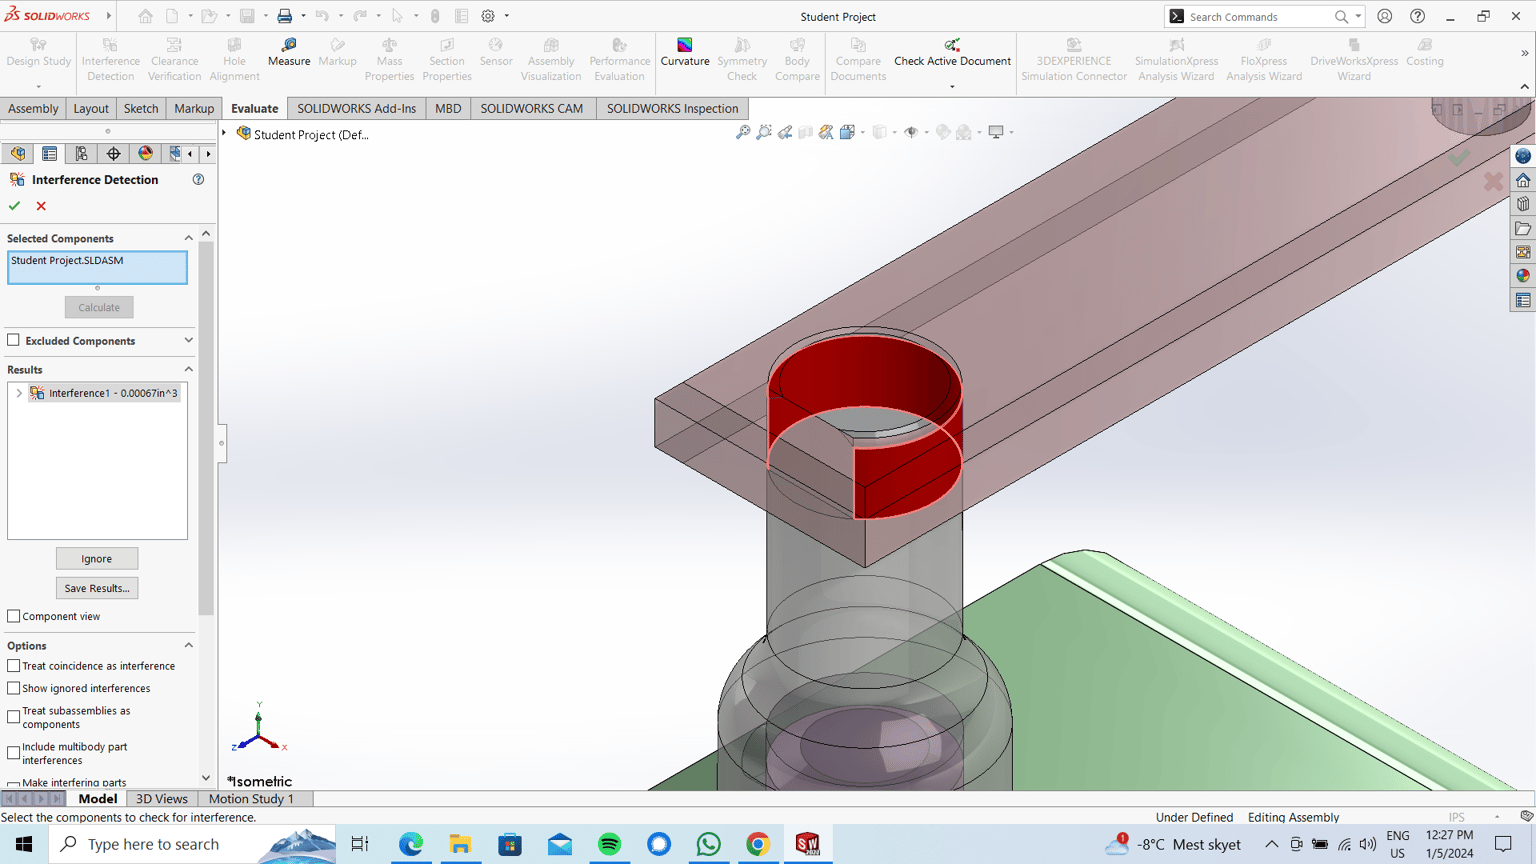Open the help icon for Interference Detection

tap(198, 180)
